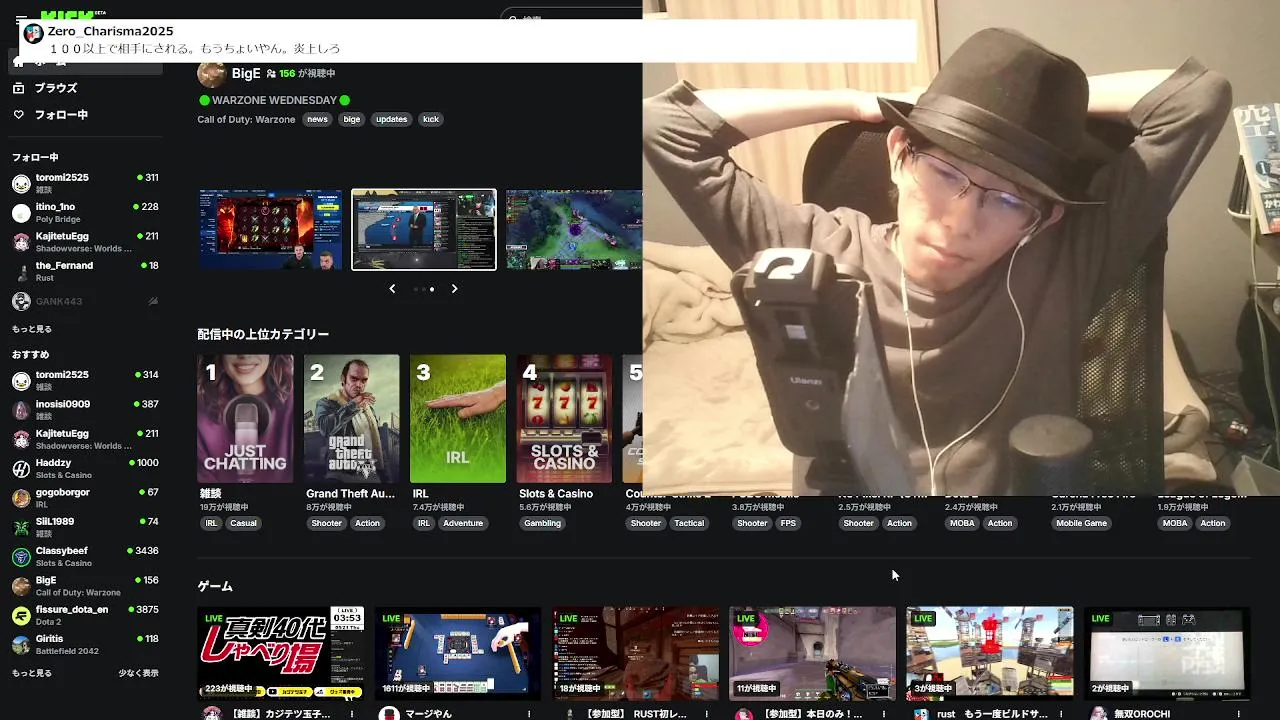Select the updates tag

pos(391,119)
